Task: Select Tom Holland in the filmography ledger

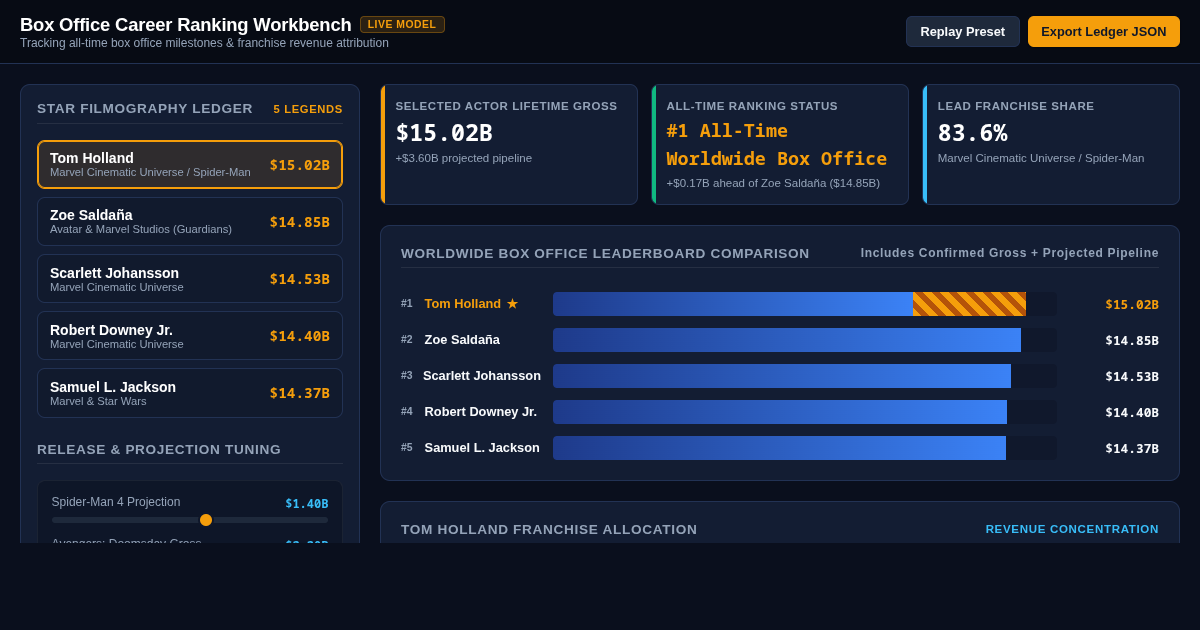Action: [190, 164]
